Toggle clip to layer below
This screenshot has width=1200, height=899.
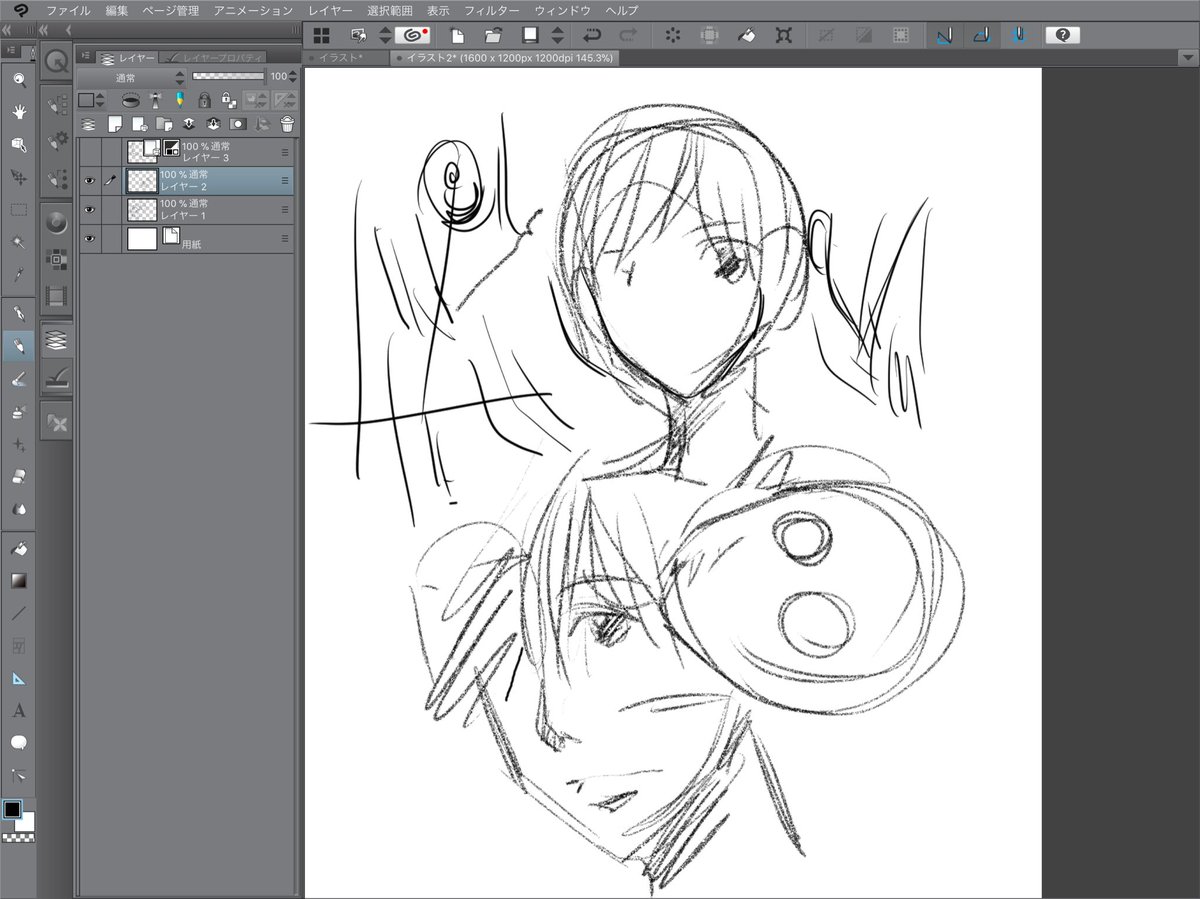(x=131, y=100)
